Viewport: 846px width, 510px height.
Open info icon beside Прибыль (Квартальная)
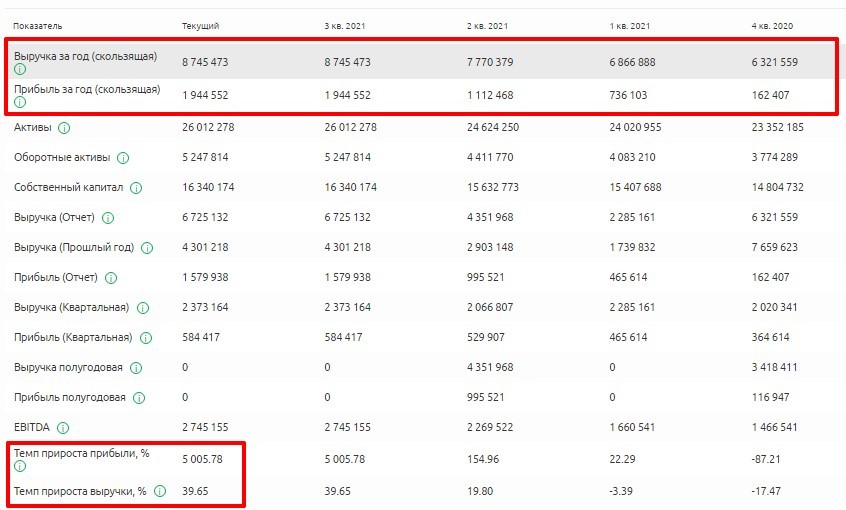pyautogui.click(x=147, y=338)
